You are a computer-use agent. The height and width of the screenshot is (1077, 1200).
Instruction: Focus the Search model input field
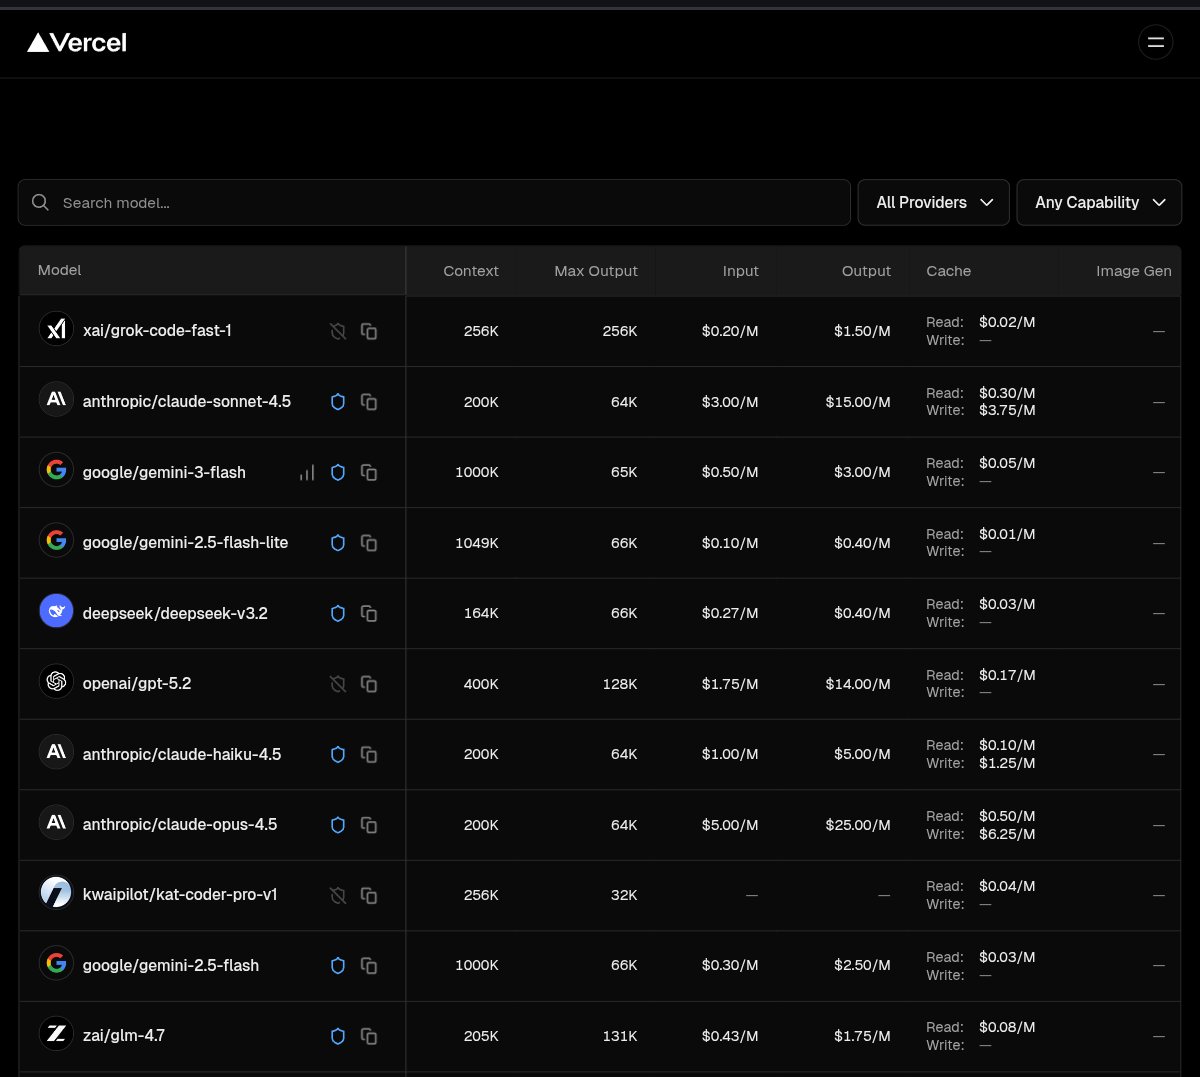pyautogui.click(x=434, y=202)
